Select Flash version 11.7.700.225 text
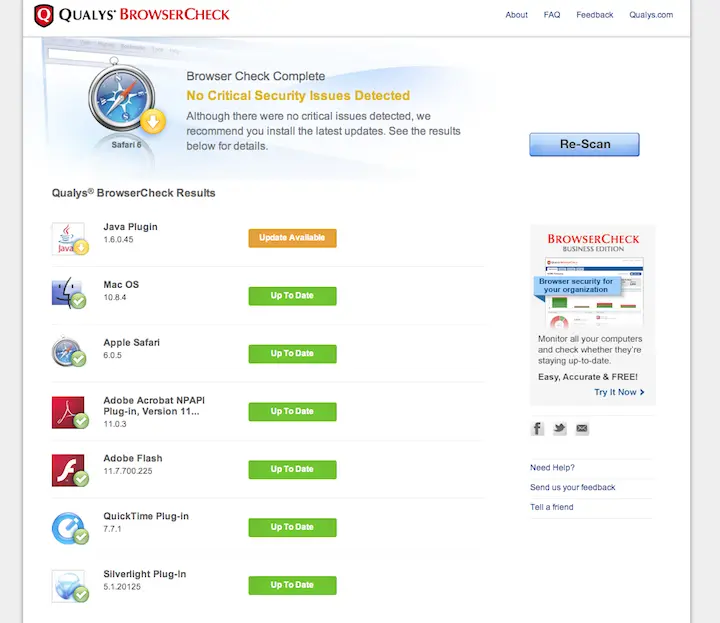The height and width of the screenshot is (623, 720). coord(128,471)
